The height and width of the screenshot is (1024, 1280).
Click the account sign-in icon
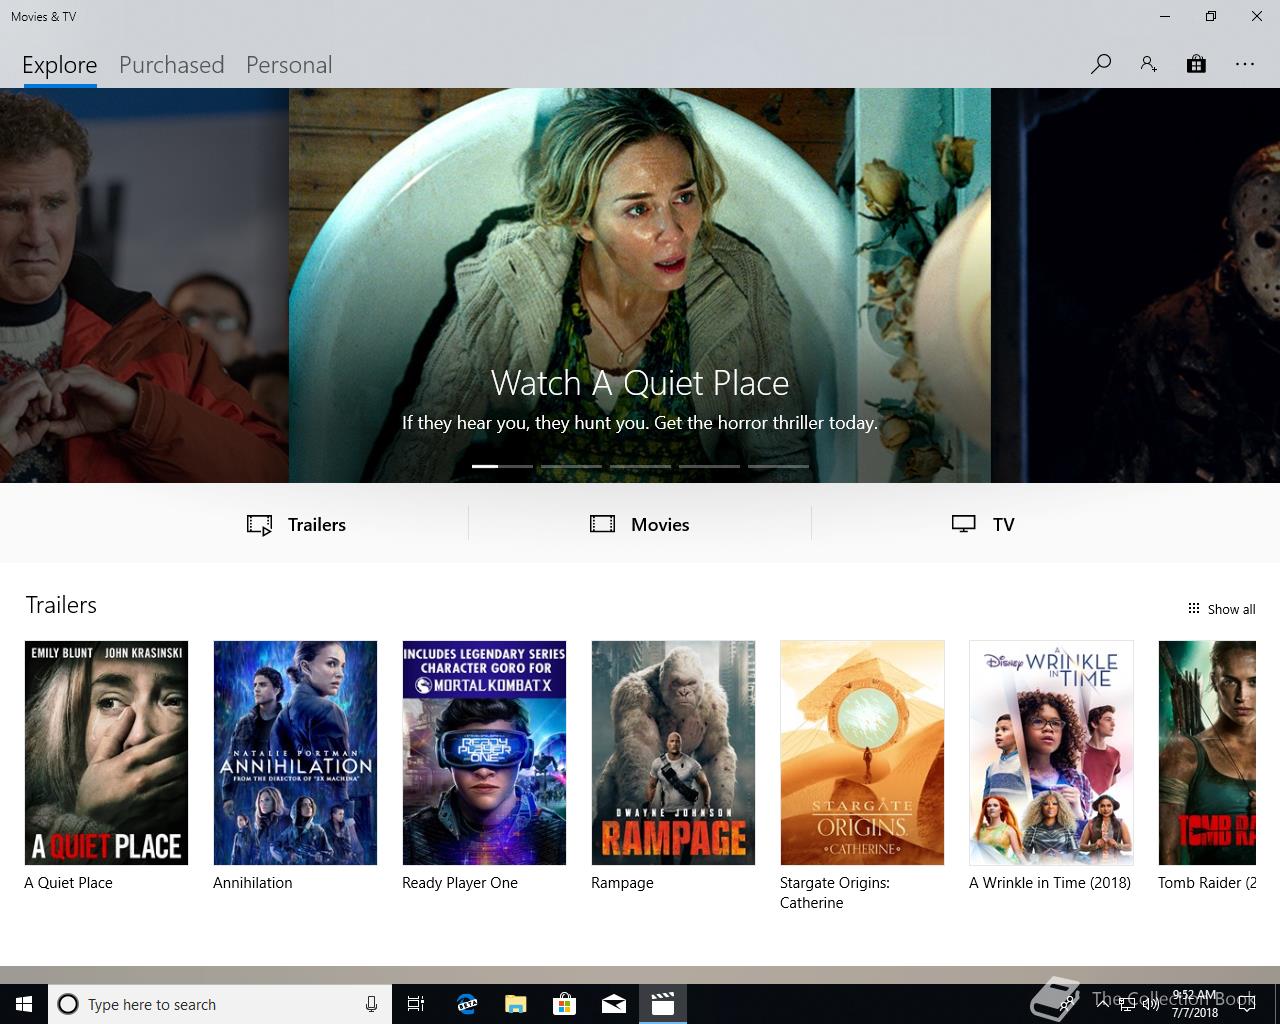[1148, 64]
